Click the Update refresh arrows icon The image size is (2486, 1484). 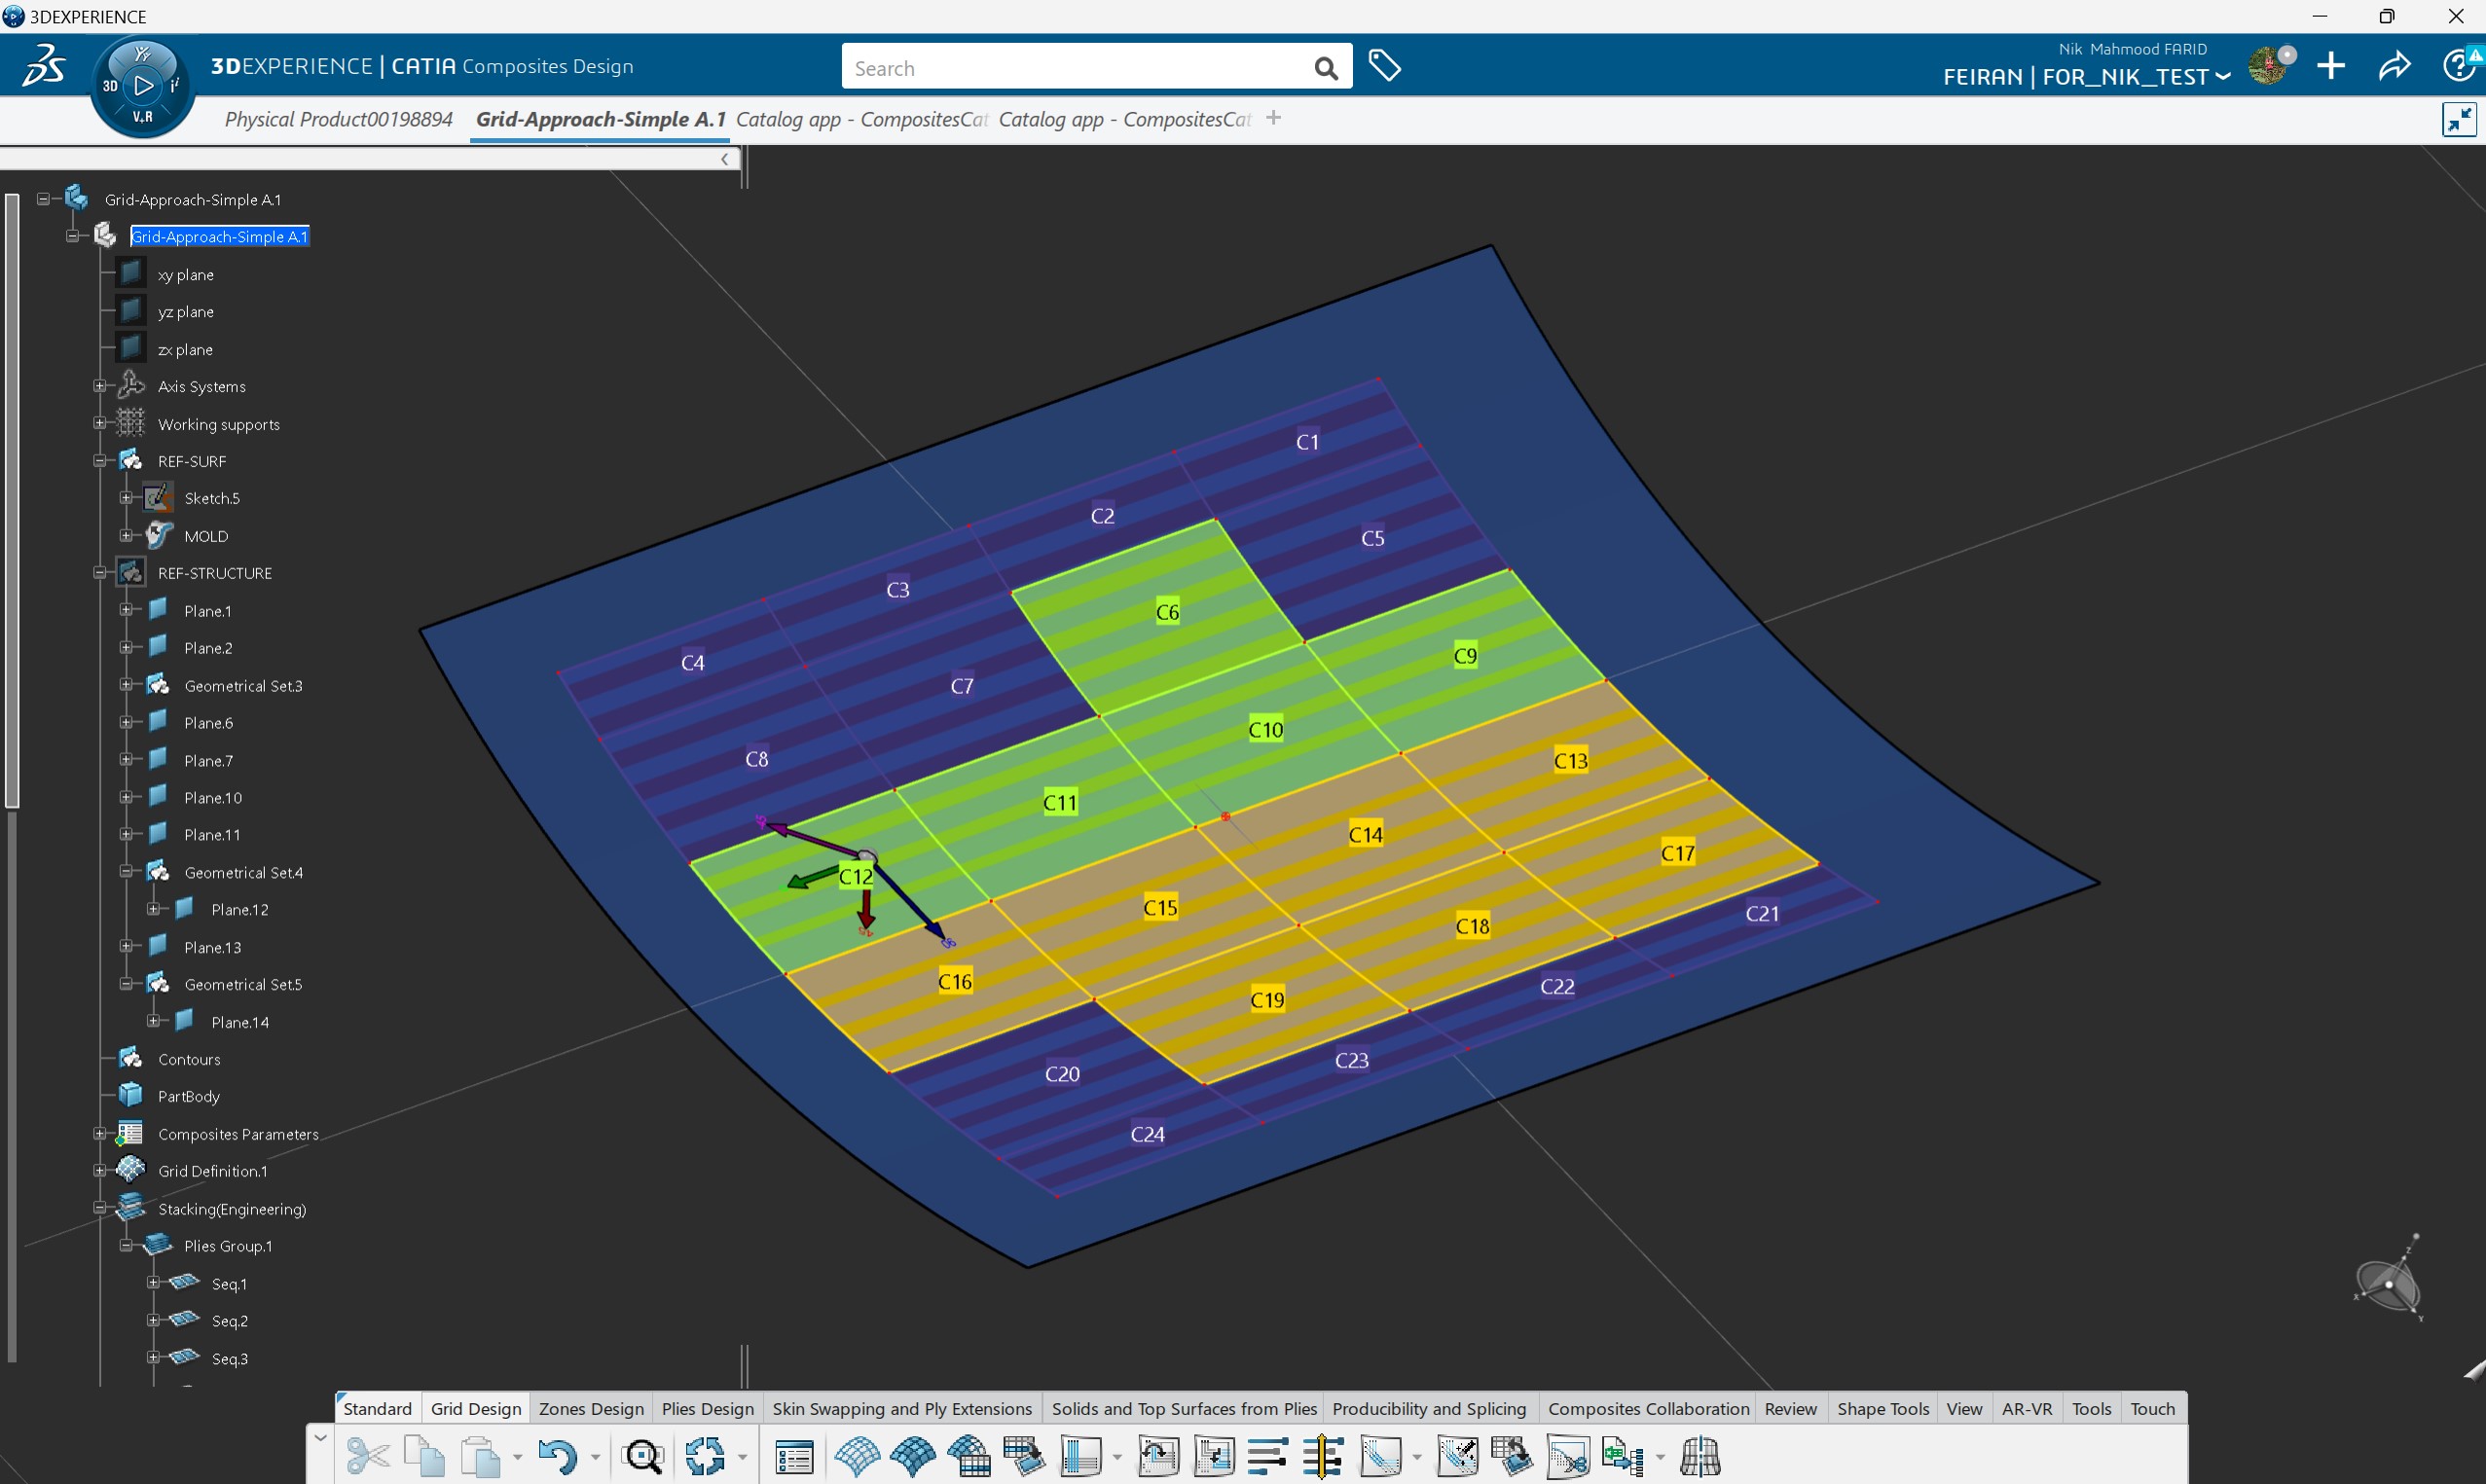tap(705, 1456)
